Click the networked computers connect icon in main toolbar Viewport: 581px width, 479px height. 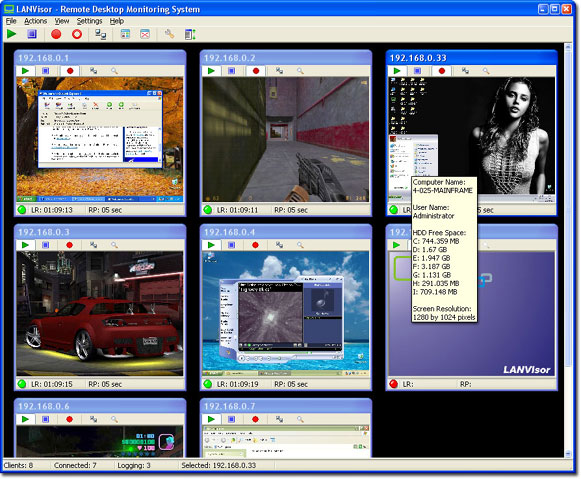click(100, 34)
